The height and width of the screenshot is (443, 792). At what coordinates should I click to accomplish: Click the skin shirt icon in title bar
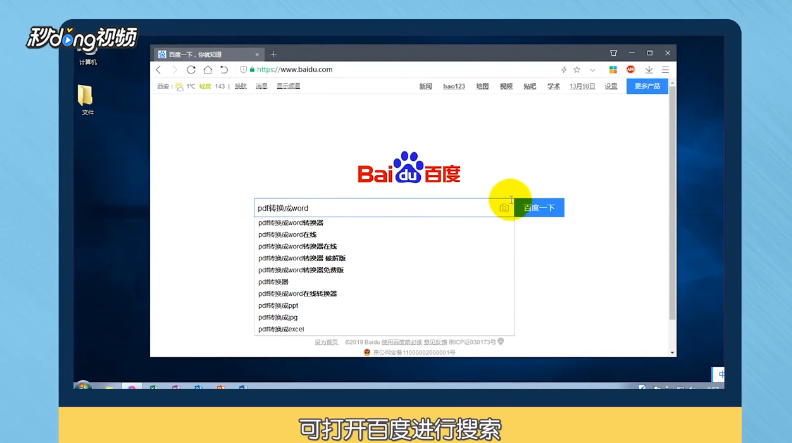[613, 53]
